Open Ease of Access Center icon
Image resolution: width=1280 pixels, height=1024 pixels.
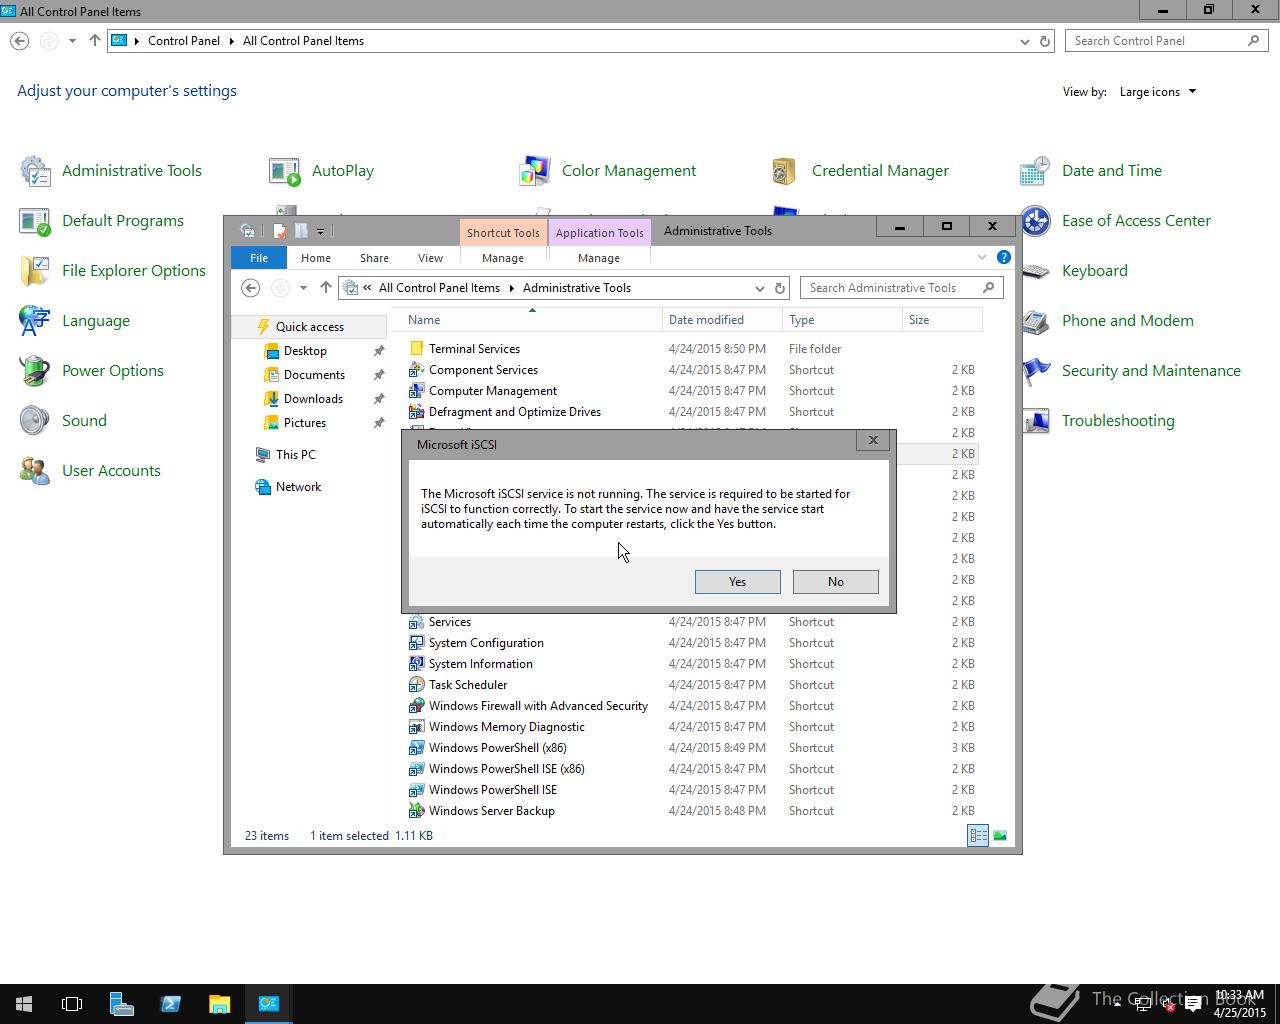point(1035,221)
